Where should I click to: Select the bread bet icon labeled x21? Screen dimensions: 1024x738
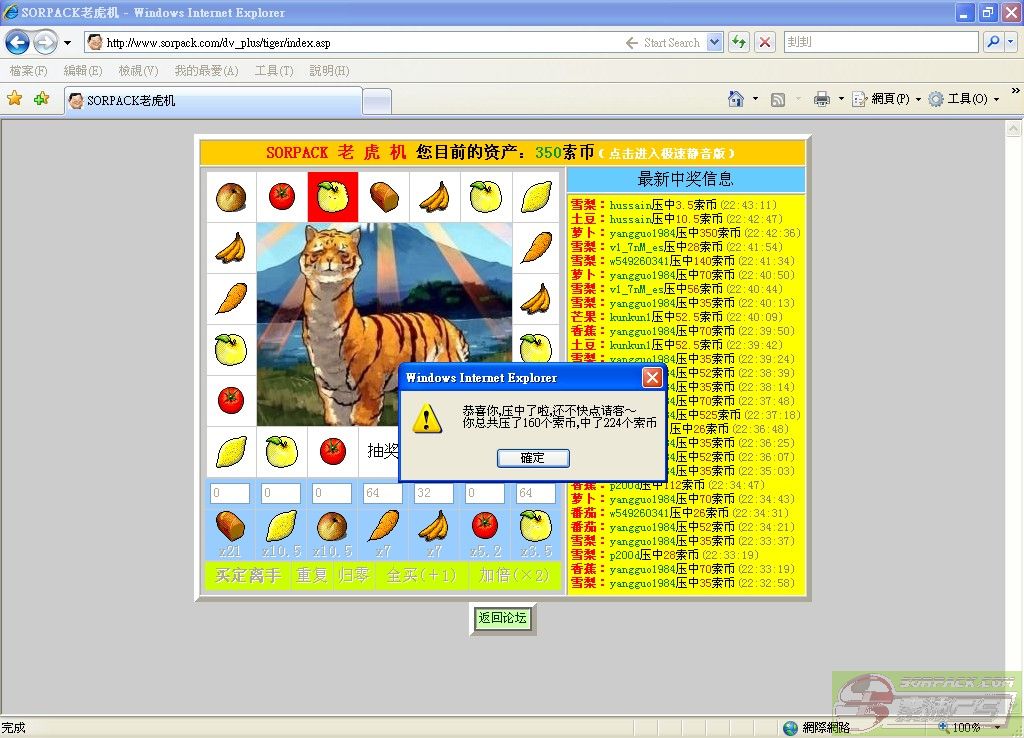tap(230, 526)
